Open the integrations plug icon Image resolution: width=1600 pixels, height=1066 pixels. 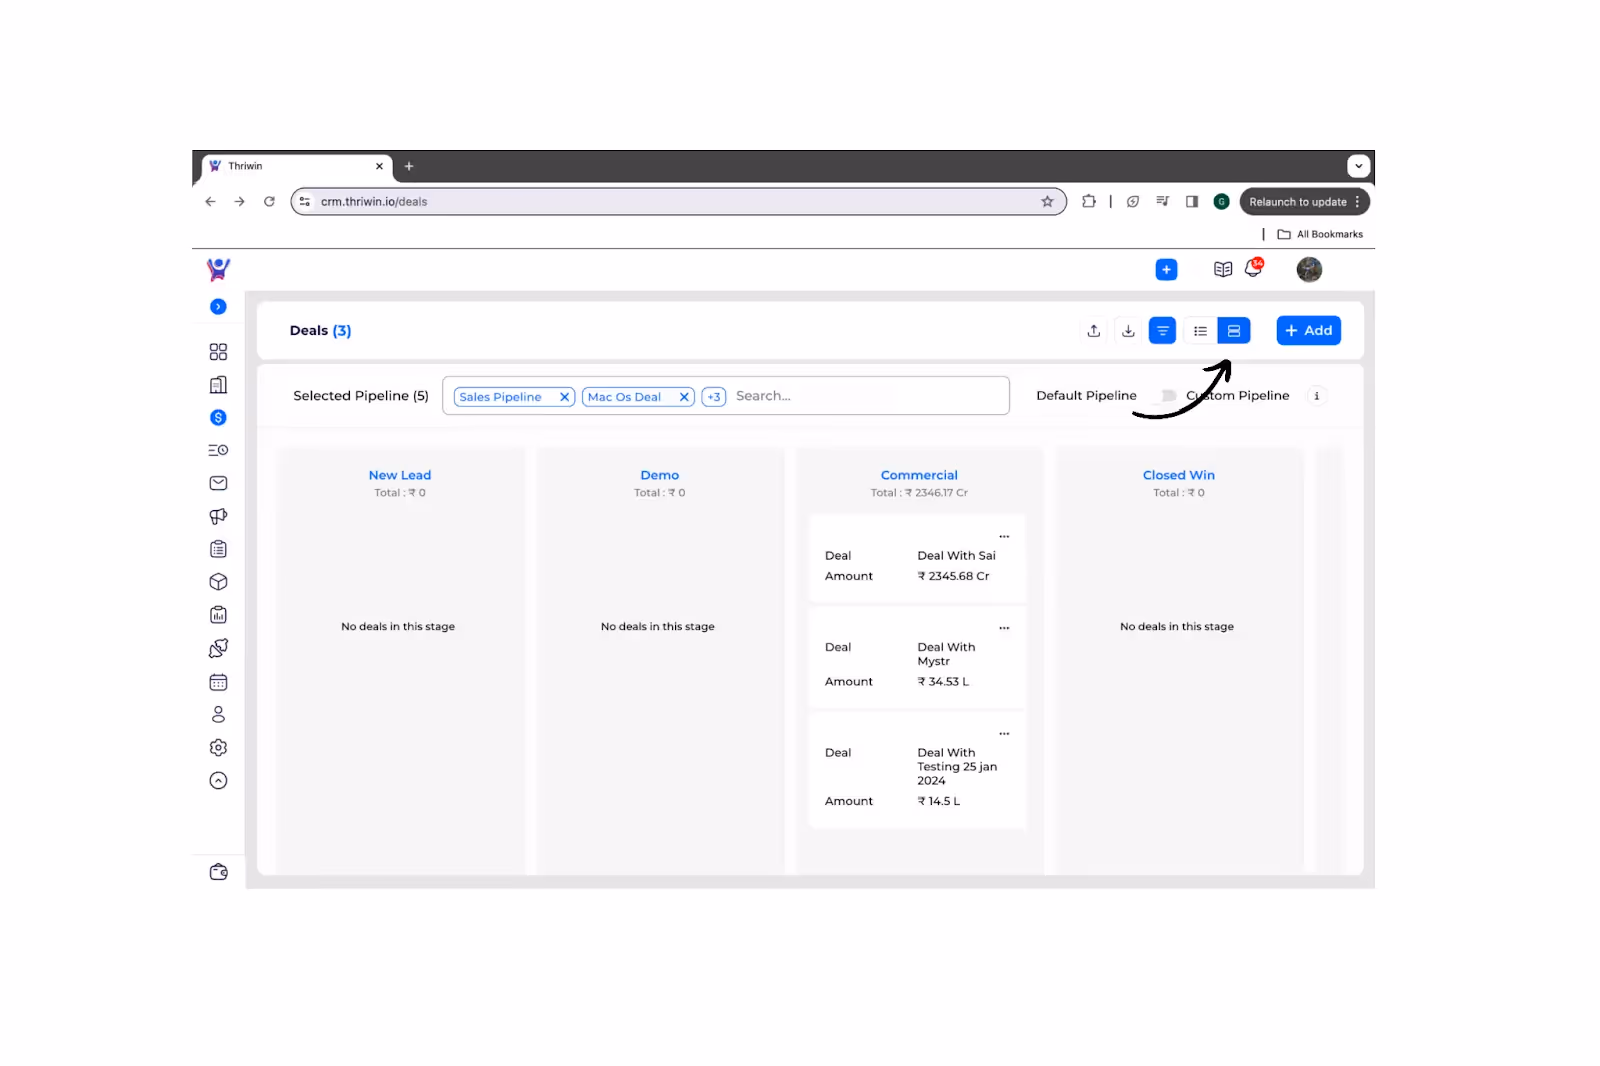tap(218, 648)
